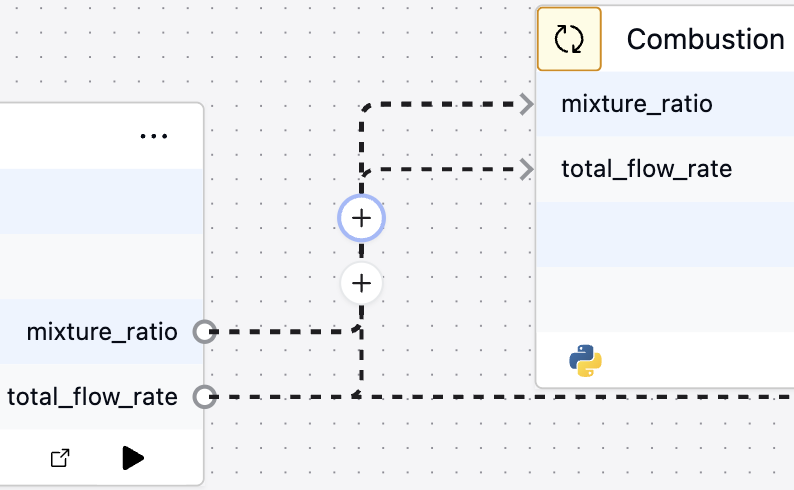Image resolution: width=794 pixels, height=490 pixels.
Task: Click the mixture_ratio input arrow on Combustion
Action: pyautogui.click(x=527, y=104)
